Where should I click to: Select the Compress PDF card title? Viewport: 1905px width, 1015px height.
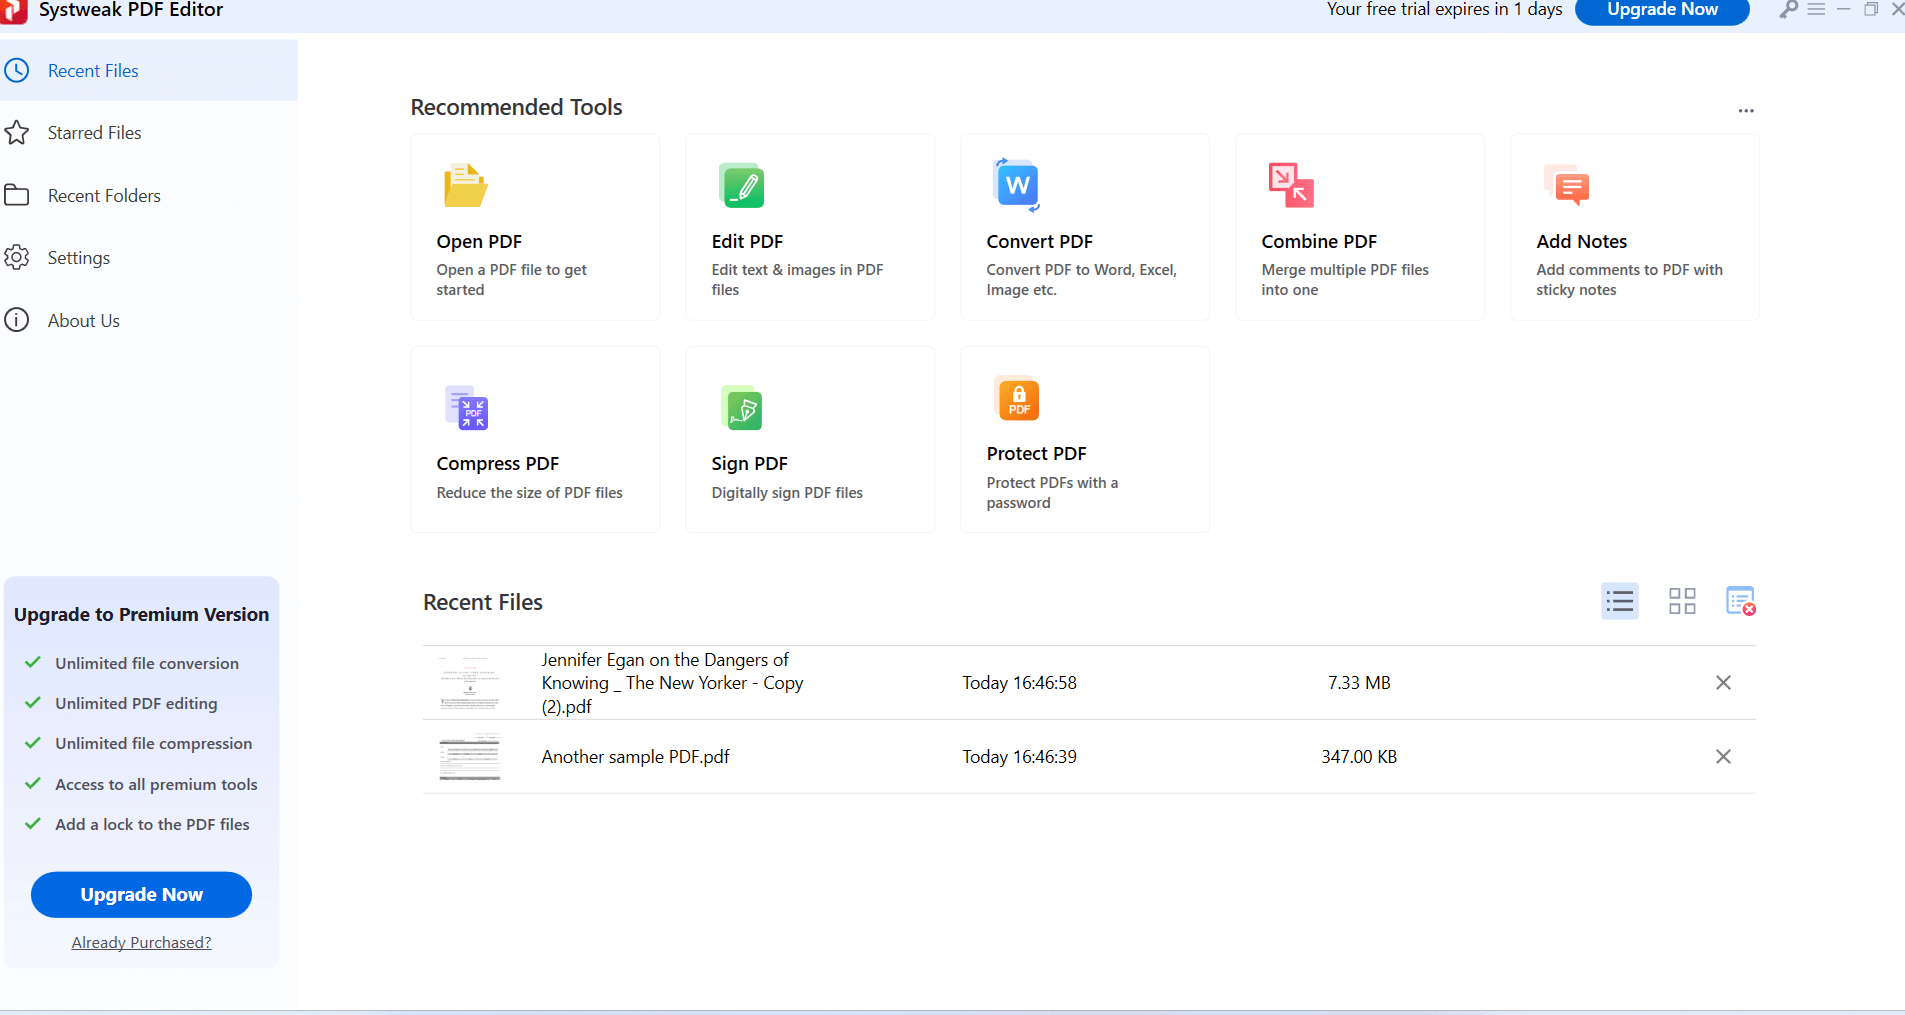click(497, 464)
